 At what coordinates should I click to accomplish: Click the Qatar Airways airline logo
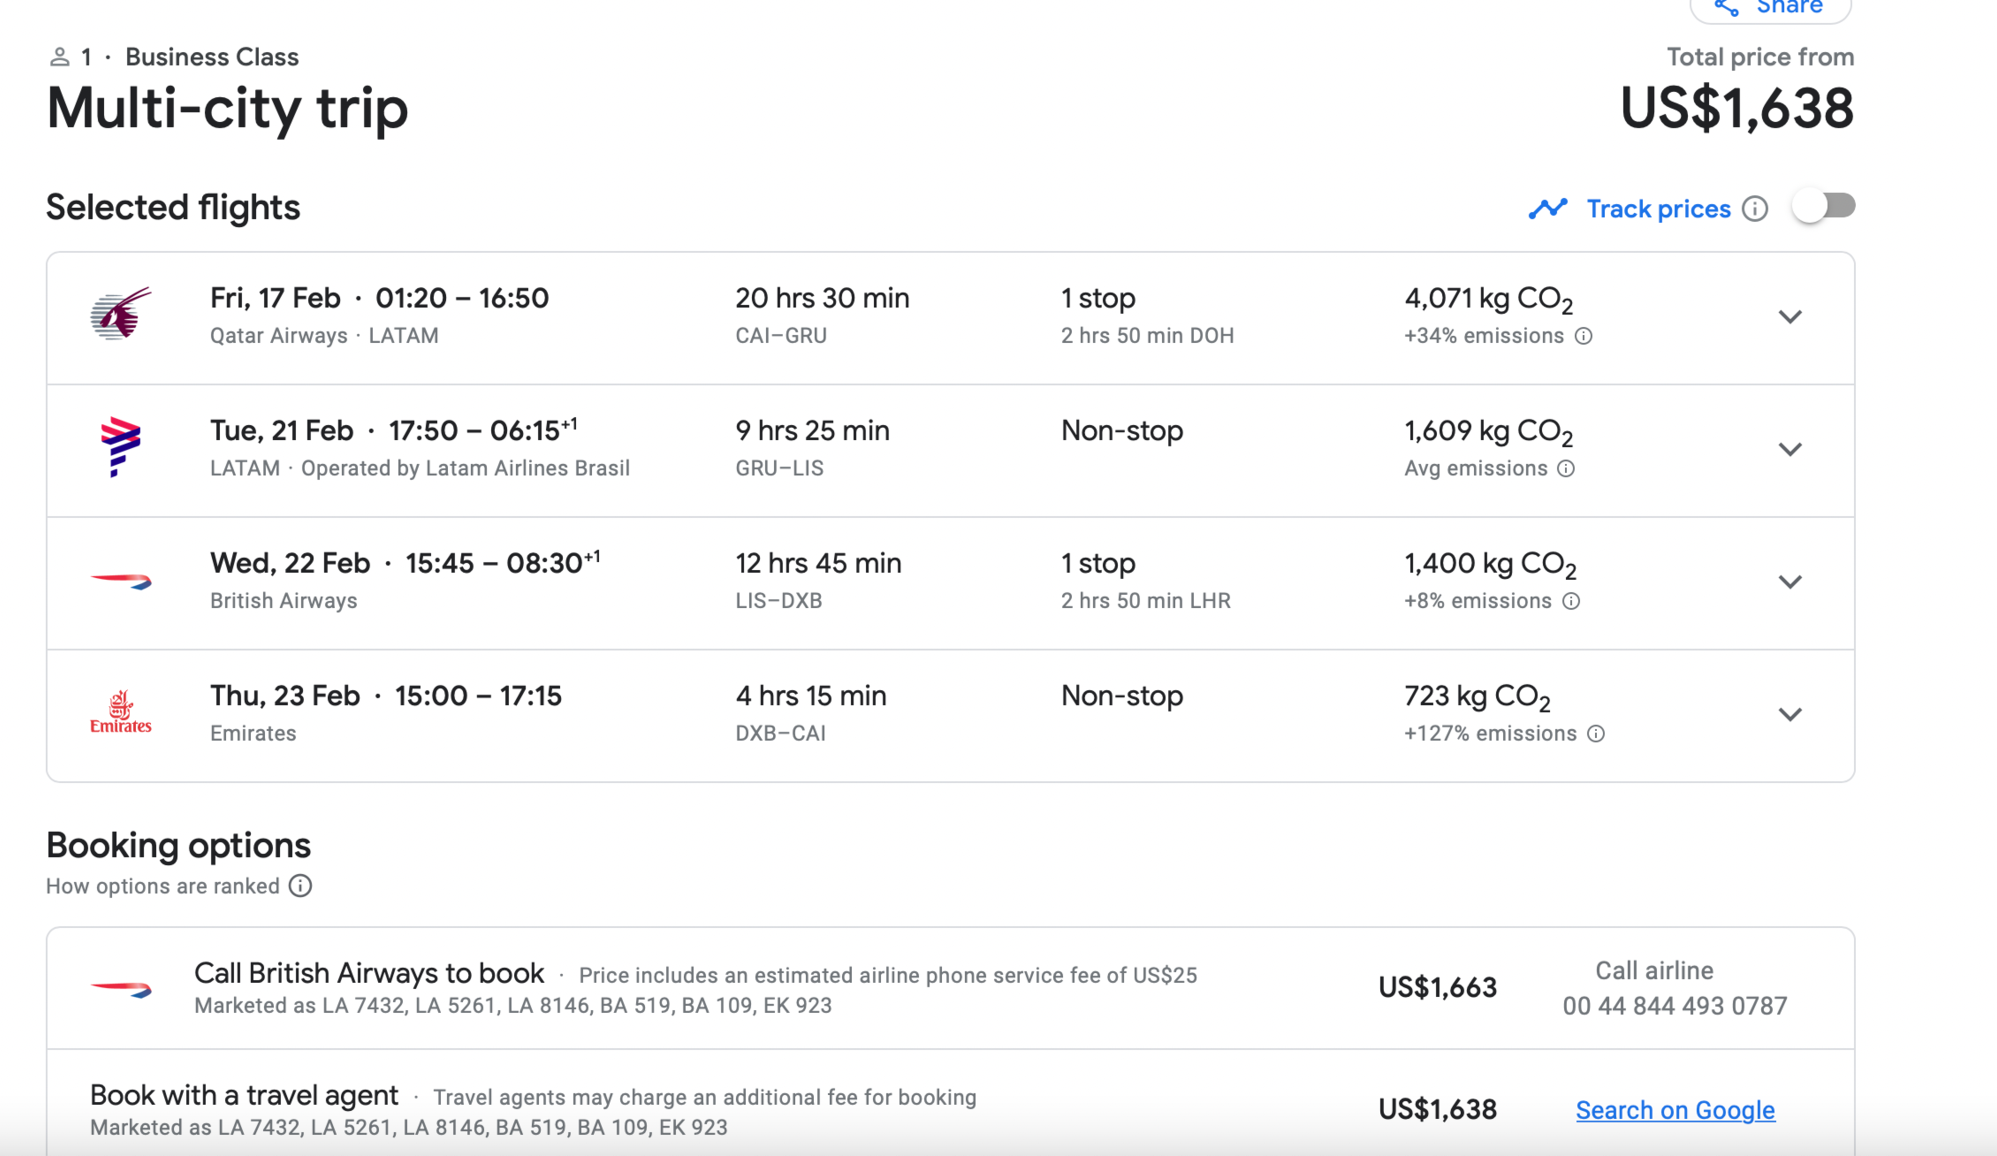(x=120, y=315)
